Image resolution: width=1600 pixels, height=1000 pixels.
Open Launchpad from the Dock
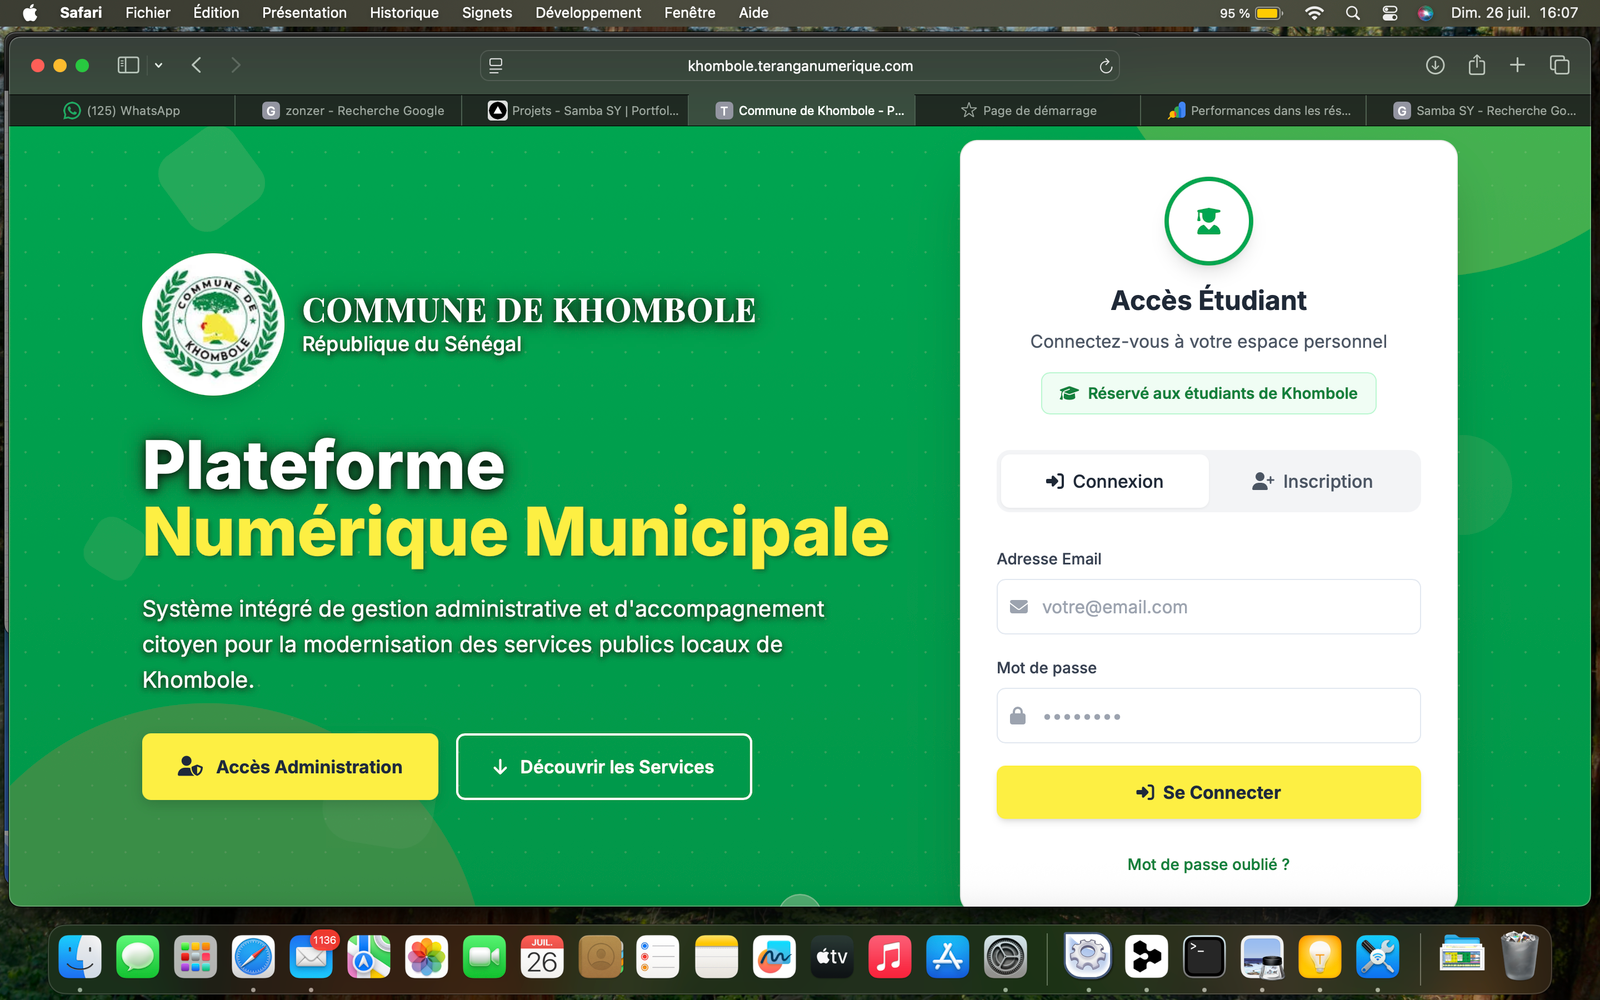[195, 957]
